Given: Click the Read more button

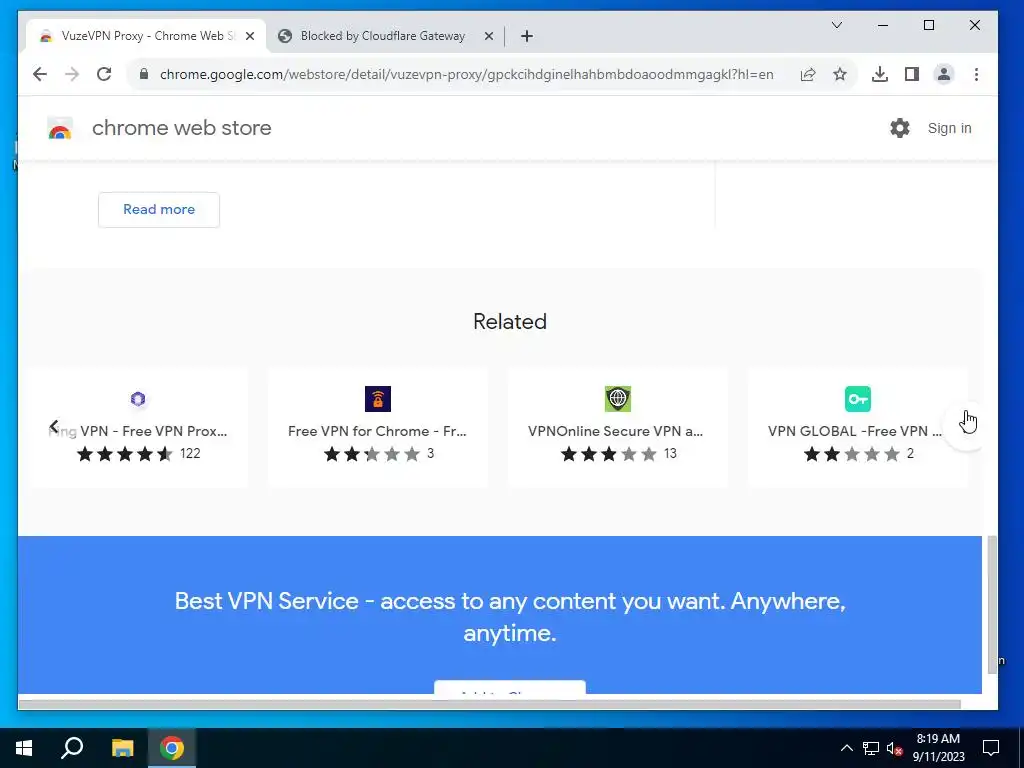Looking at the screenshot, I should [159, 210].
